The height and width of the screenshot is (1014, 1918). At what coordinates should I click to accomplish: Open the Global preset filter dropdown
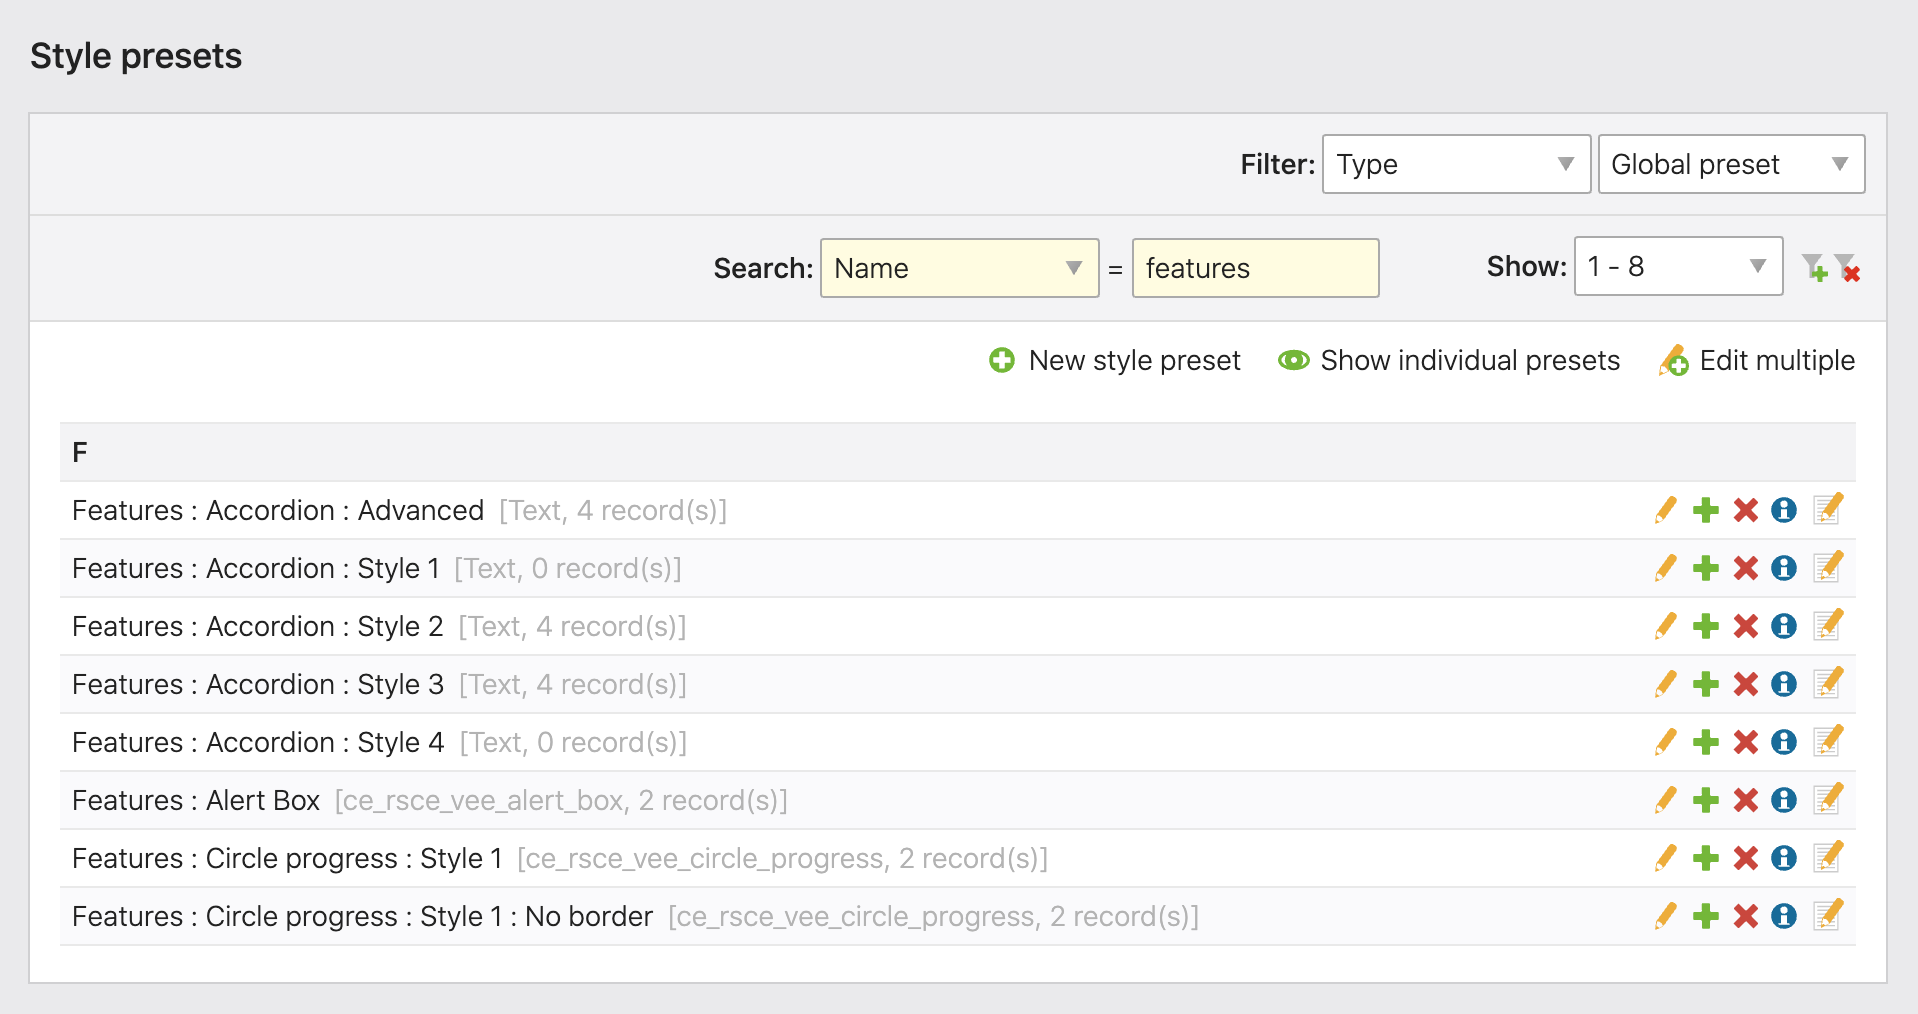coord(1730,164)
